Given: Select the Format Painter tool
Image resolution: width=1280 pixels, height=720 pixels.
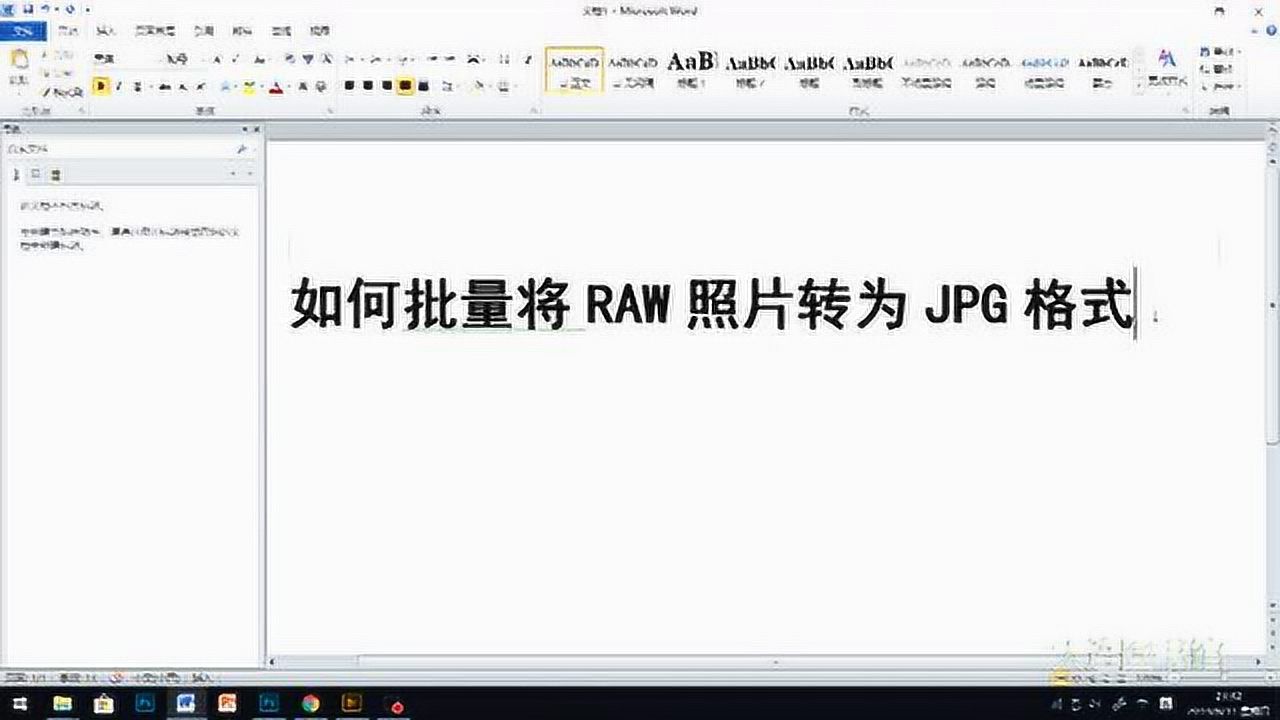Looking at the screenshot, I should point(64,91).
